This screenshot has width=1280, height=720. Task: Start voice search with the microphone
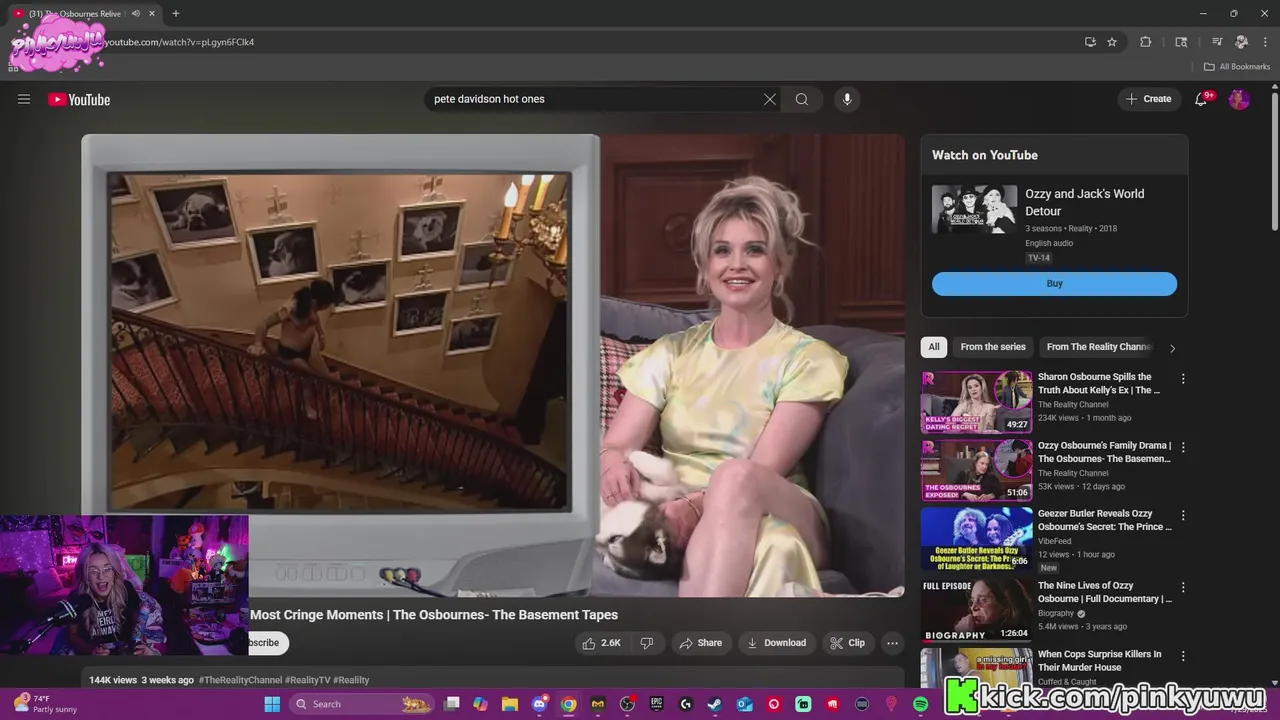847,99
